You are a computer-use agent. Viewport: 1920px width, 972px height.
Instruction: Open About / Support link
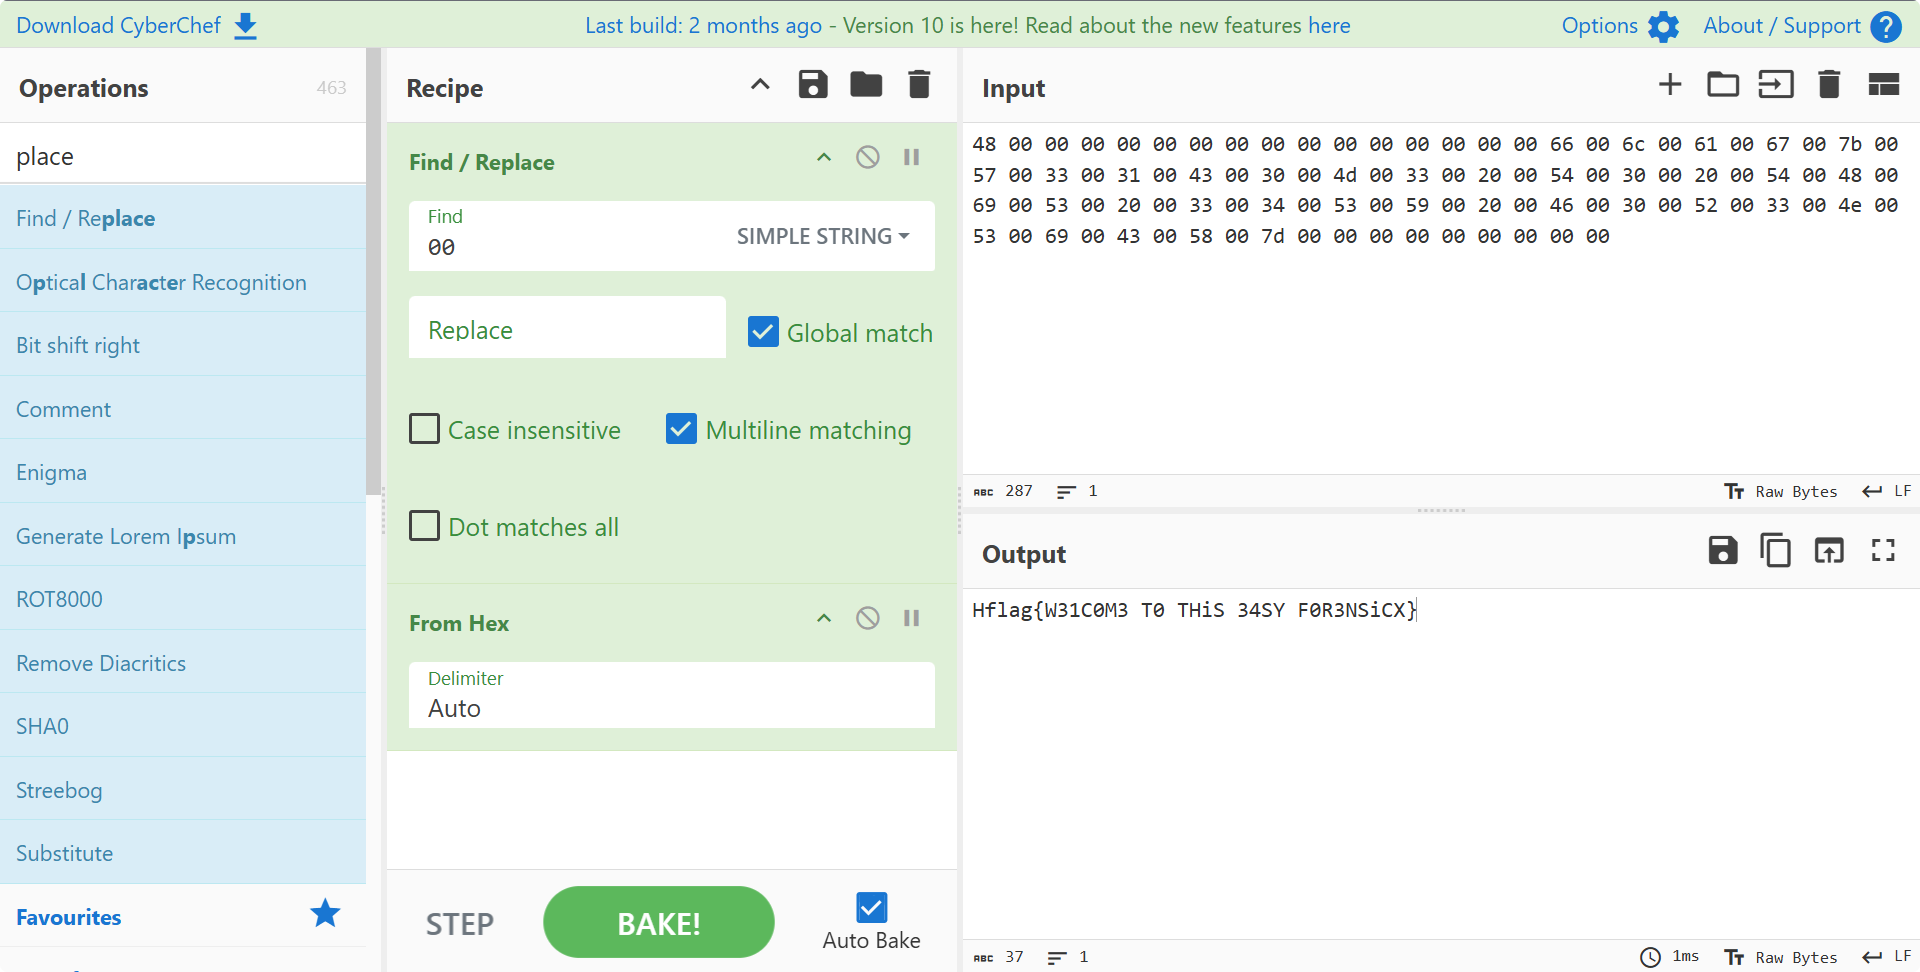pyautogui.click(x=1803, y=26)
